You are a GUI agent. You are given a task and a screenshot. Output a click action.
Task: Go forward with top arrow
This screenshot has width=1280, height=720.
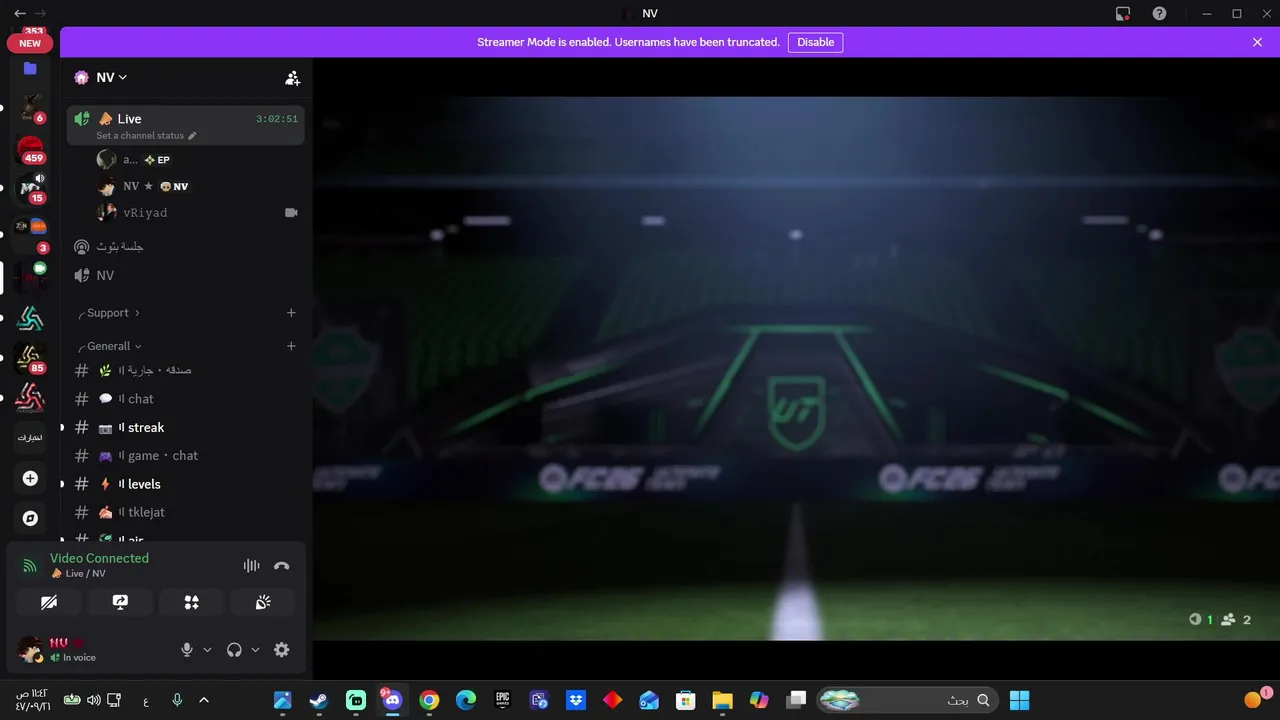pos(40,14)
